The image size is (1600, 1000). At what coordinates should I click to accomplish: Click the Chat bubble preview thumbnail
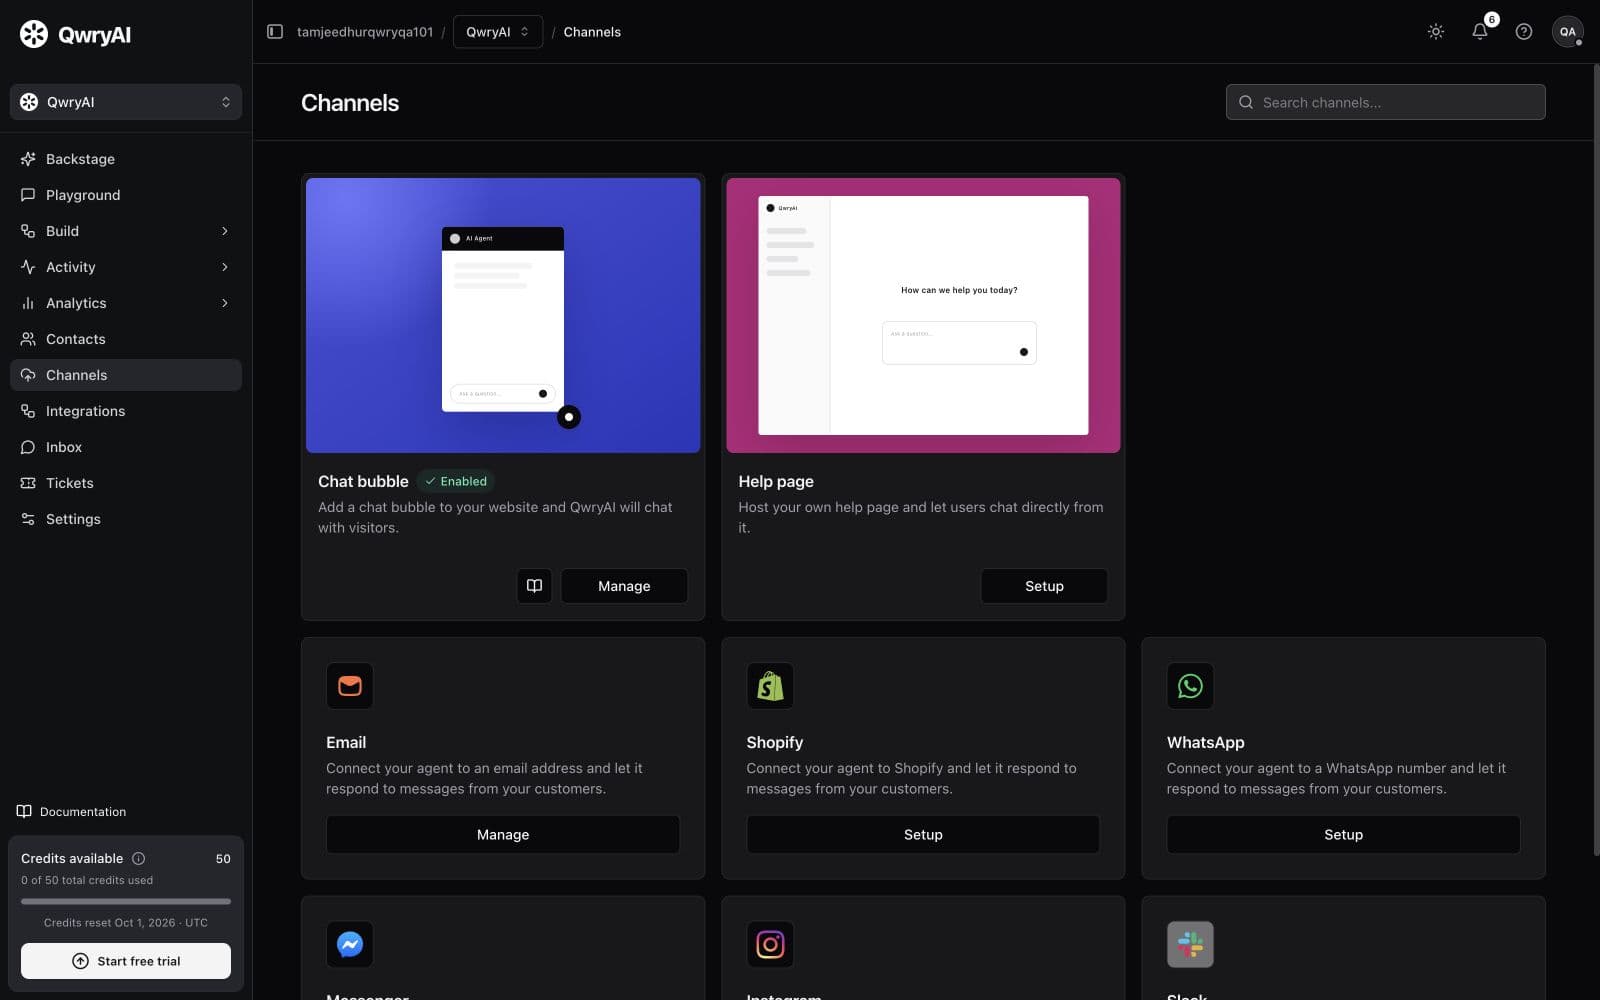503,315
